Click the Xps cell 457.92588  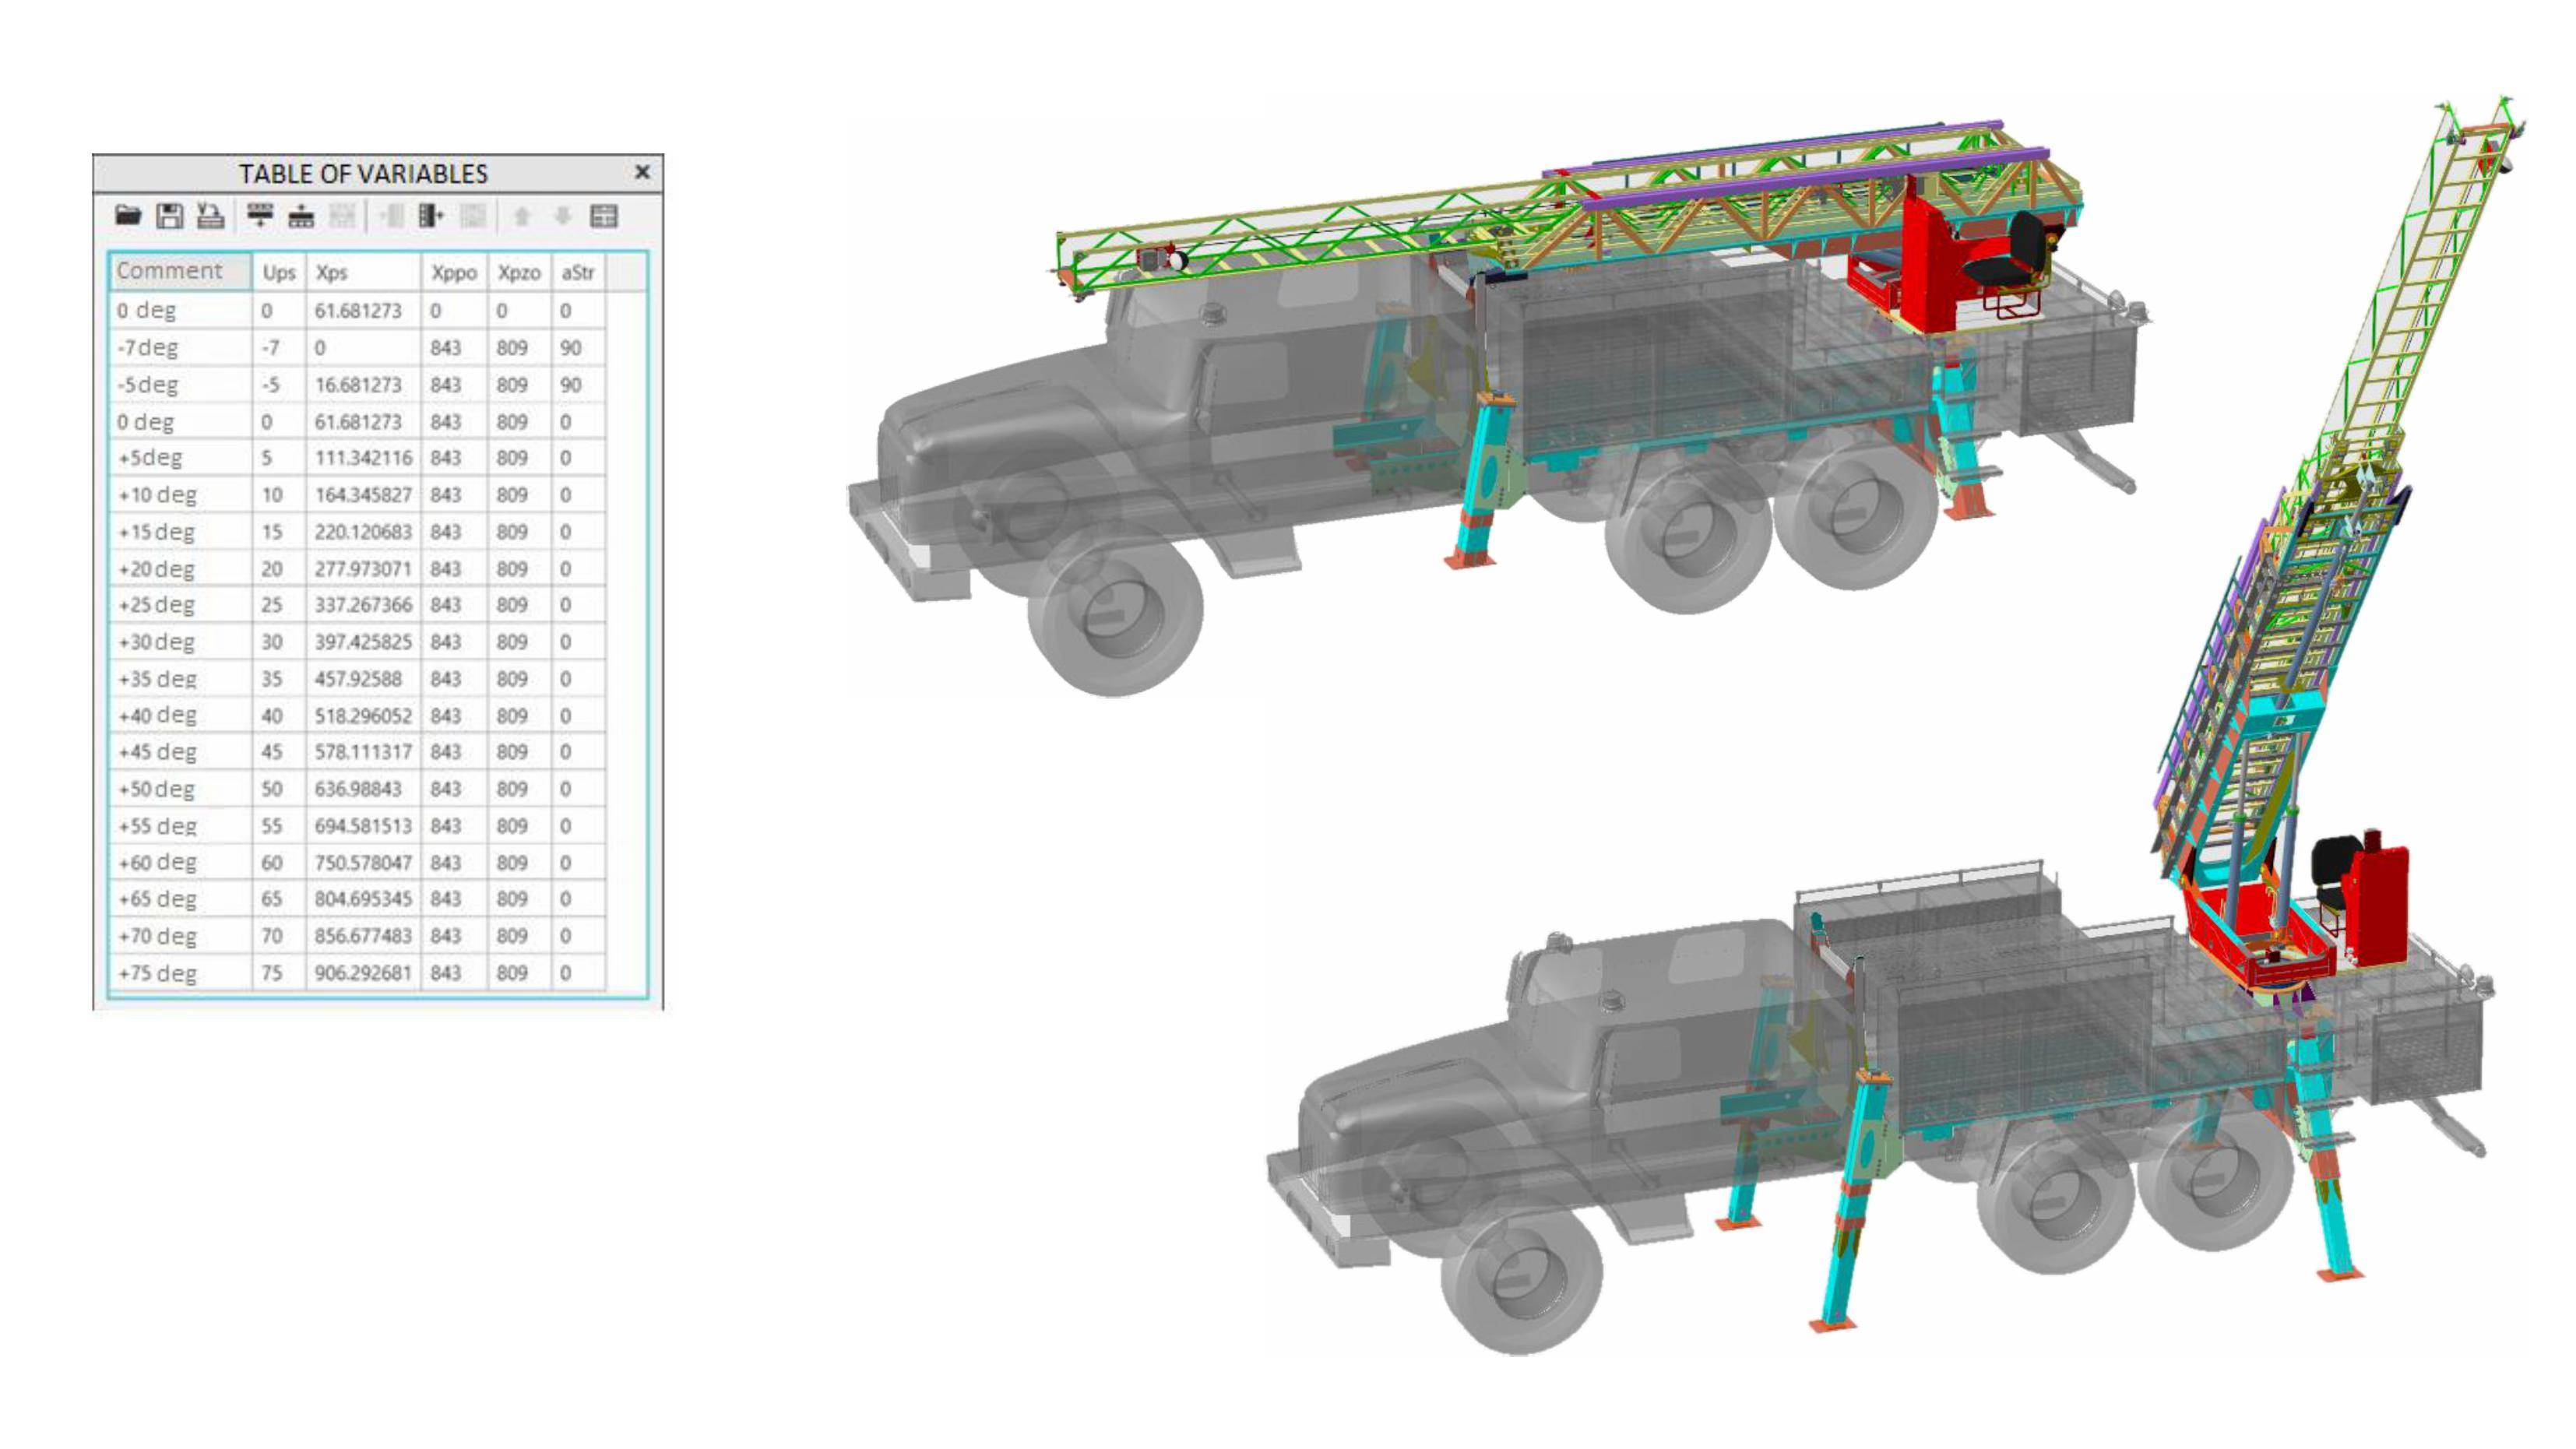pyautogui.click(x=363, y=679)
